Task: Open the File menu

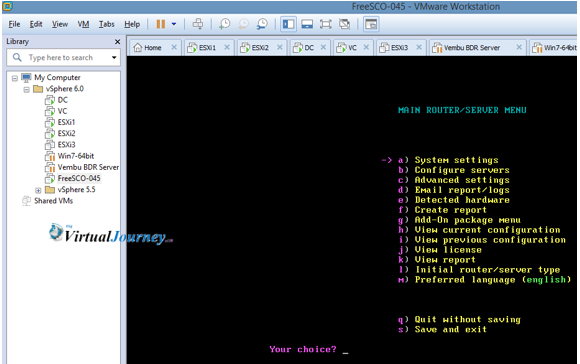Action: (14, 24)
